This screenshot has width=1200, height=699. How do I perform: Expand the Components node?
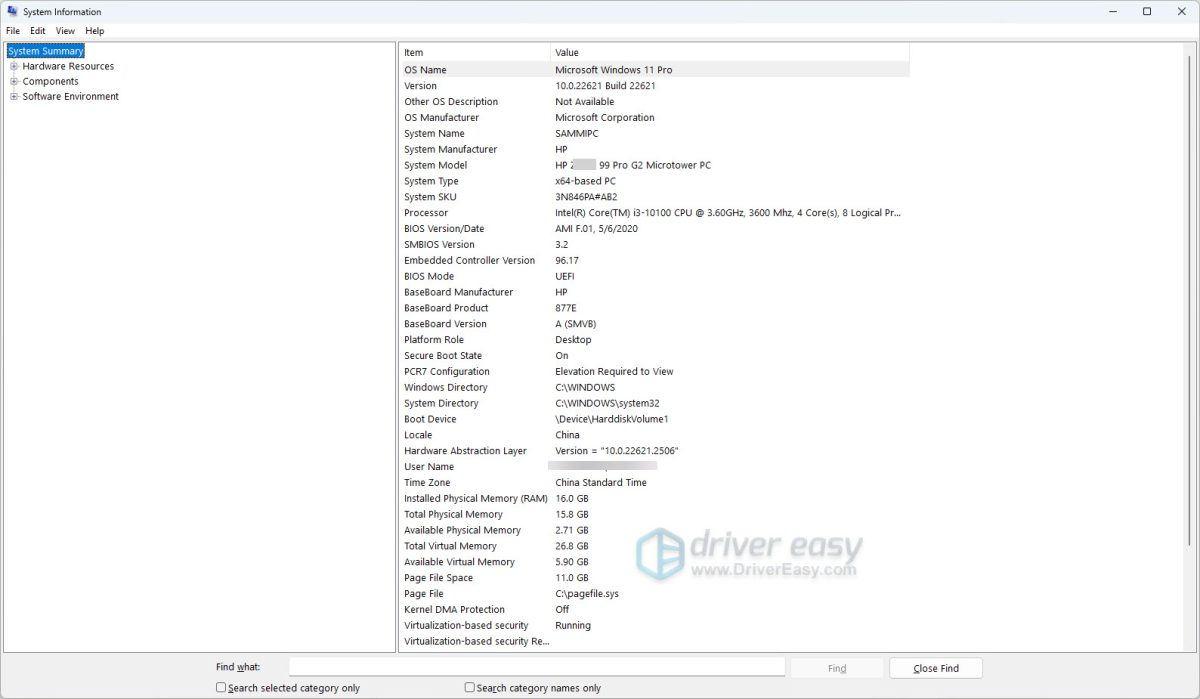[14, 81]
